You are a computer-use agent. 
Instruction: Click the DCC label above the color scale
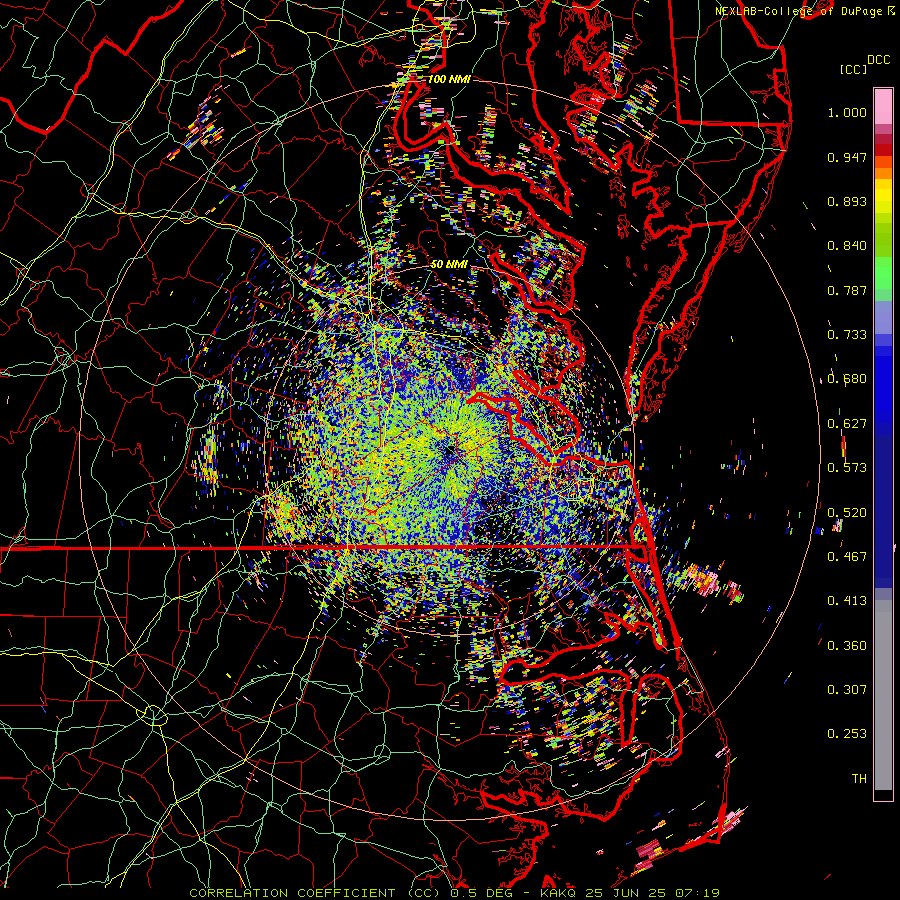point(878,60)
